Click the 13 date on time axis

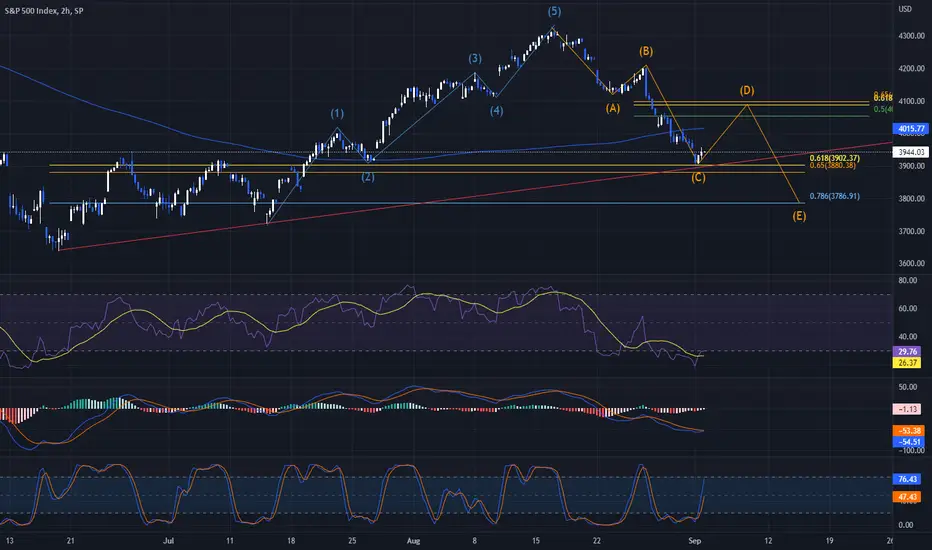(x=10, y=541)
